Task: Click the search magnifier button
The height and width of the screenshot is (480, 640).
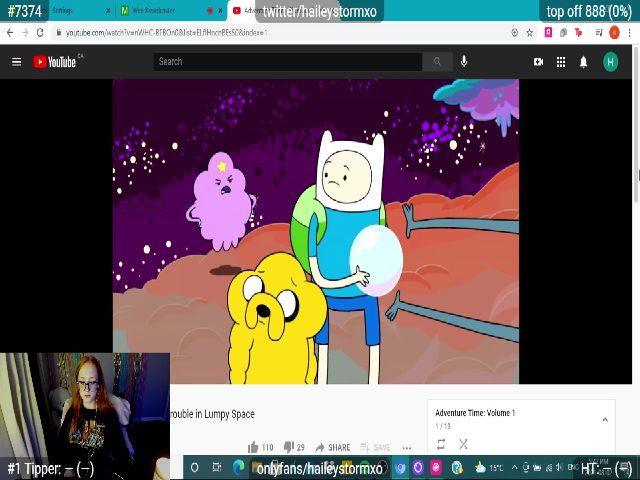Action: (x=437, y=62)
